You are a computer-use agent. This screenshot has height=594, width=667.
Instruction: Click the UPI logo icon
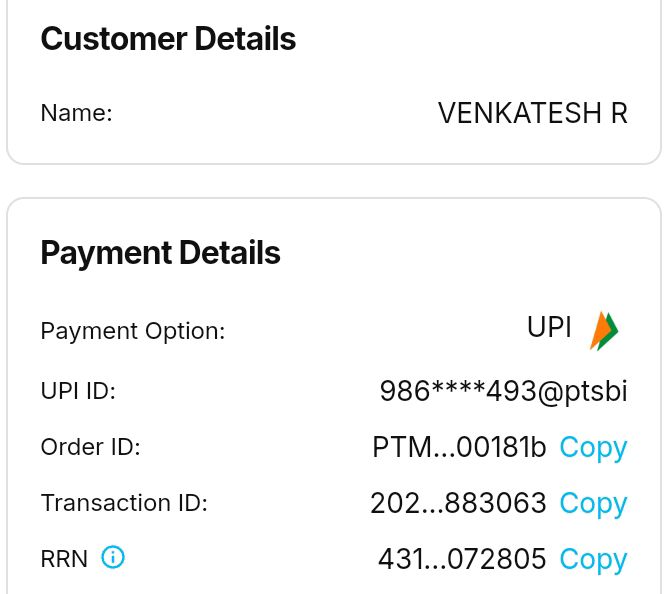pyautogui.click(x=604, y=331)
